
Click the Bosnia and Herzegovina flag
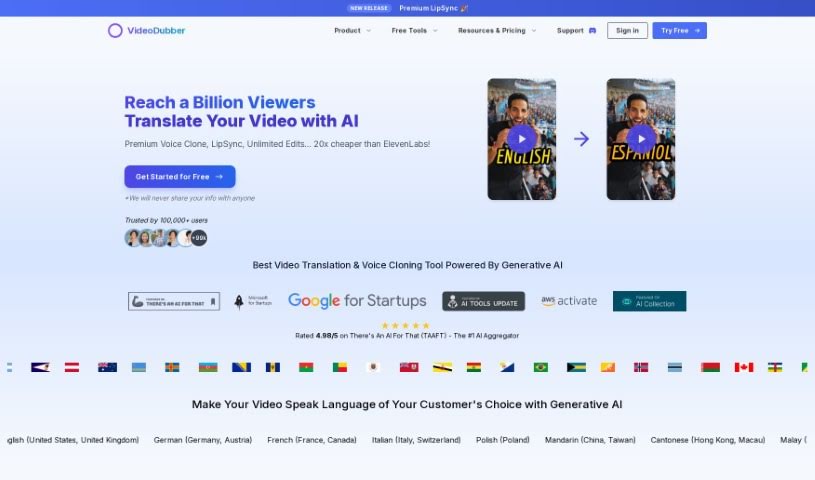[241, 367]
